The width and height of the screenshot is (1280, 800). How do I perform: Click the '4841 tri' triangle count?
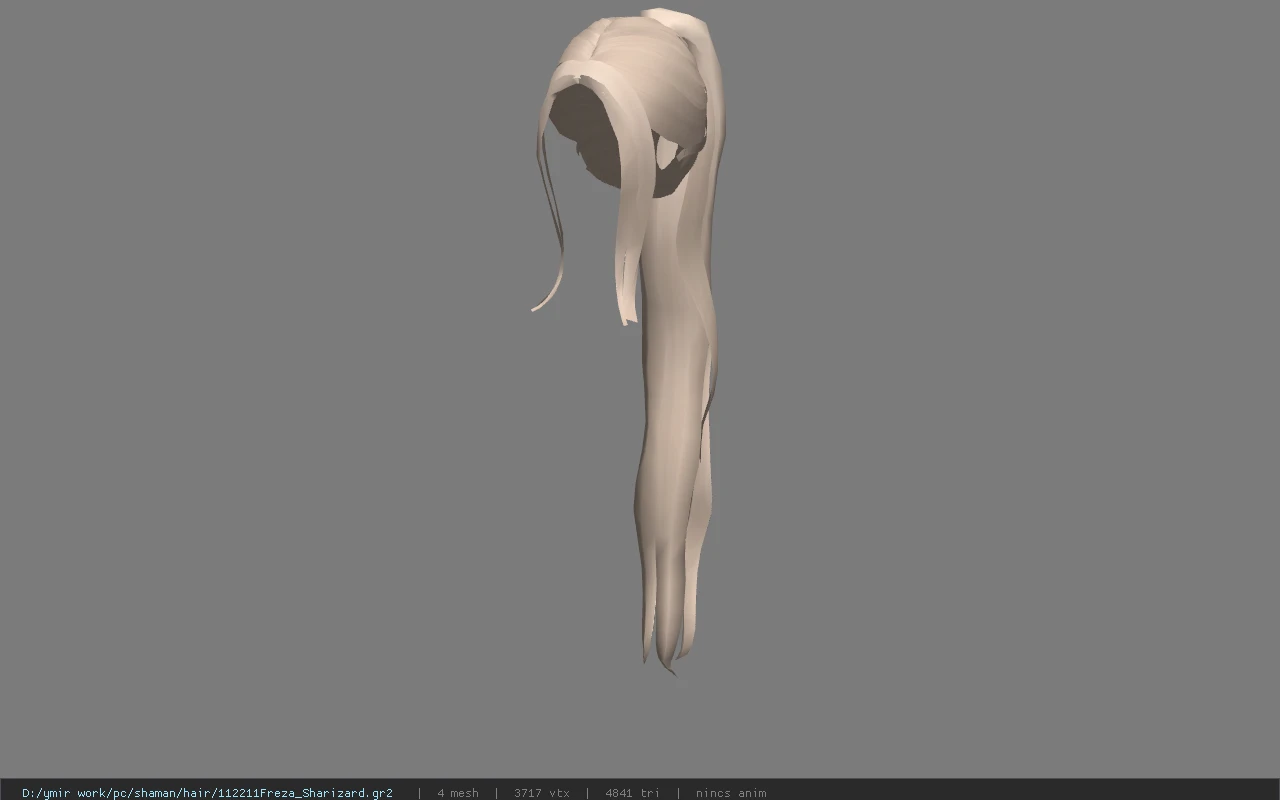coord(632,793)
